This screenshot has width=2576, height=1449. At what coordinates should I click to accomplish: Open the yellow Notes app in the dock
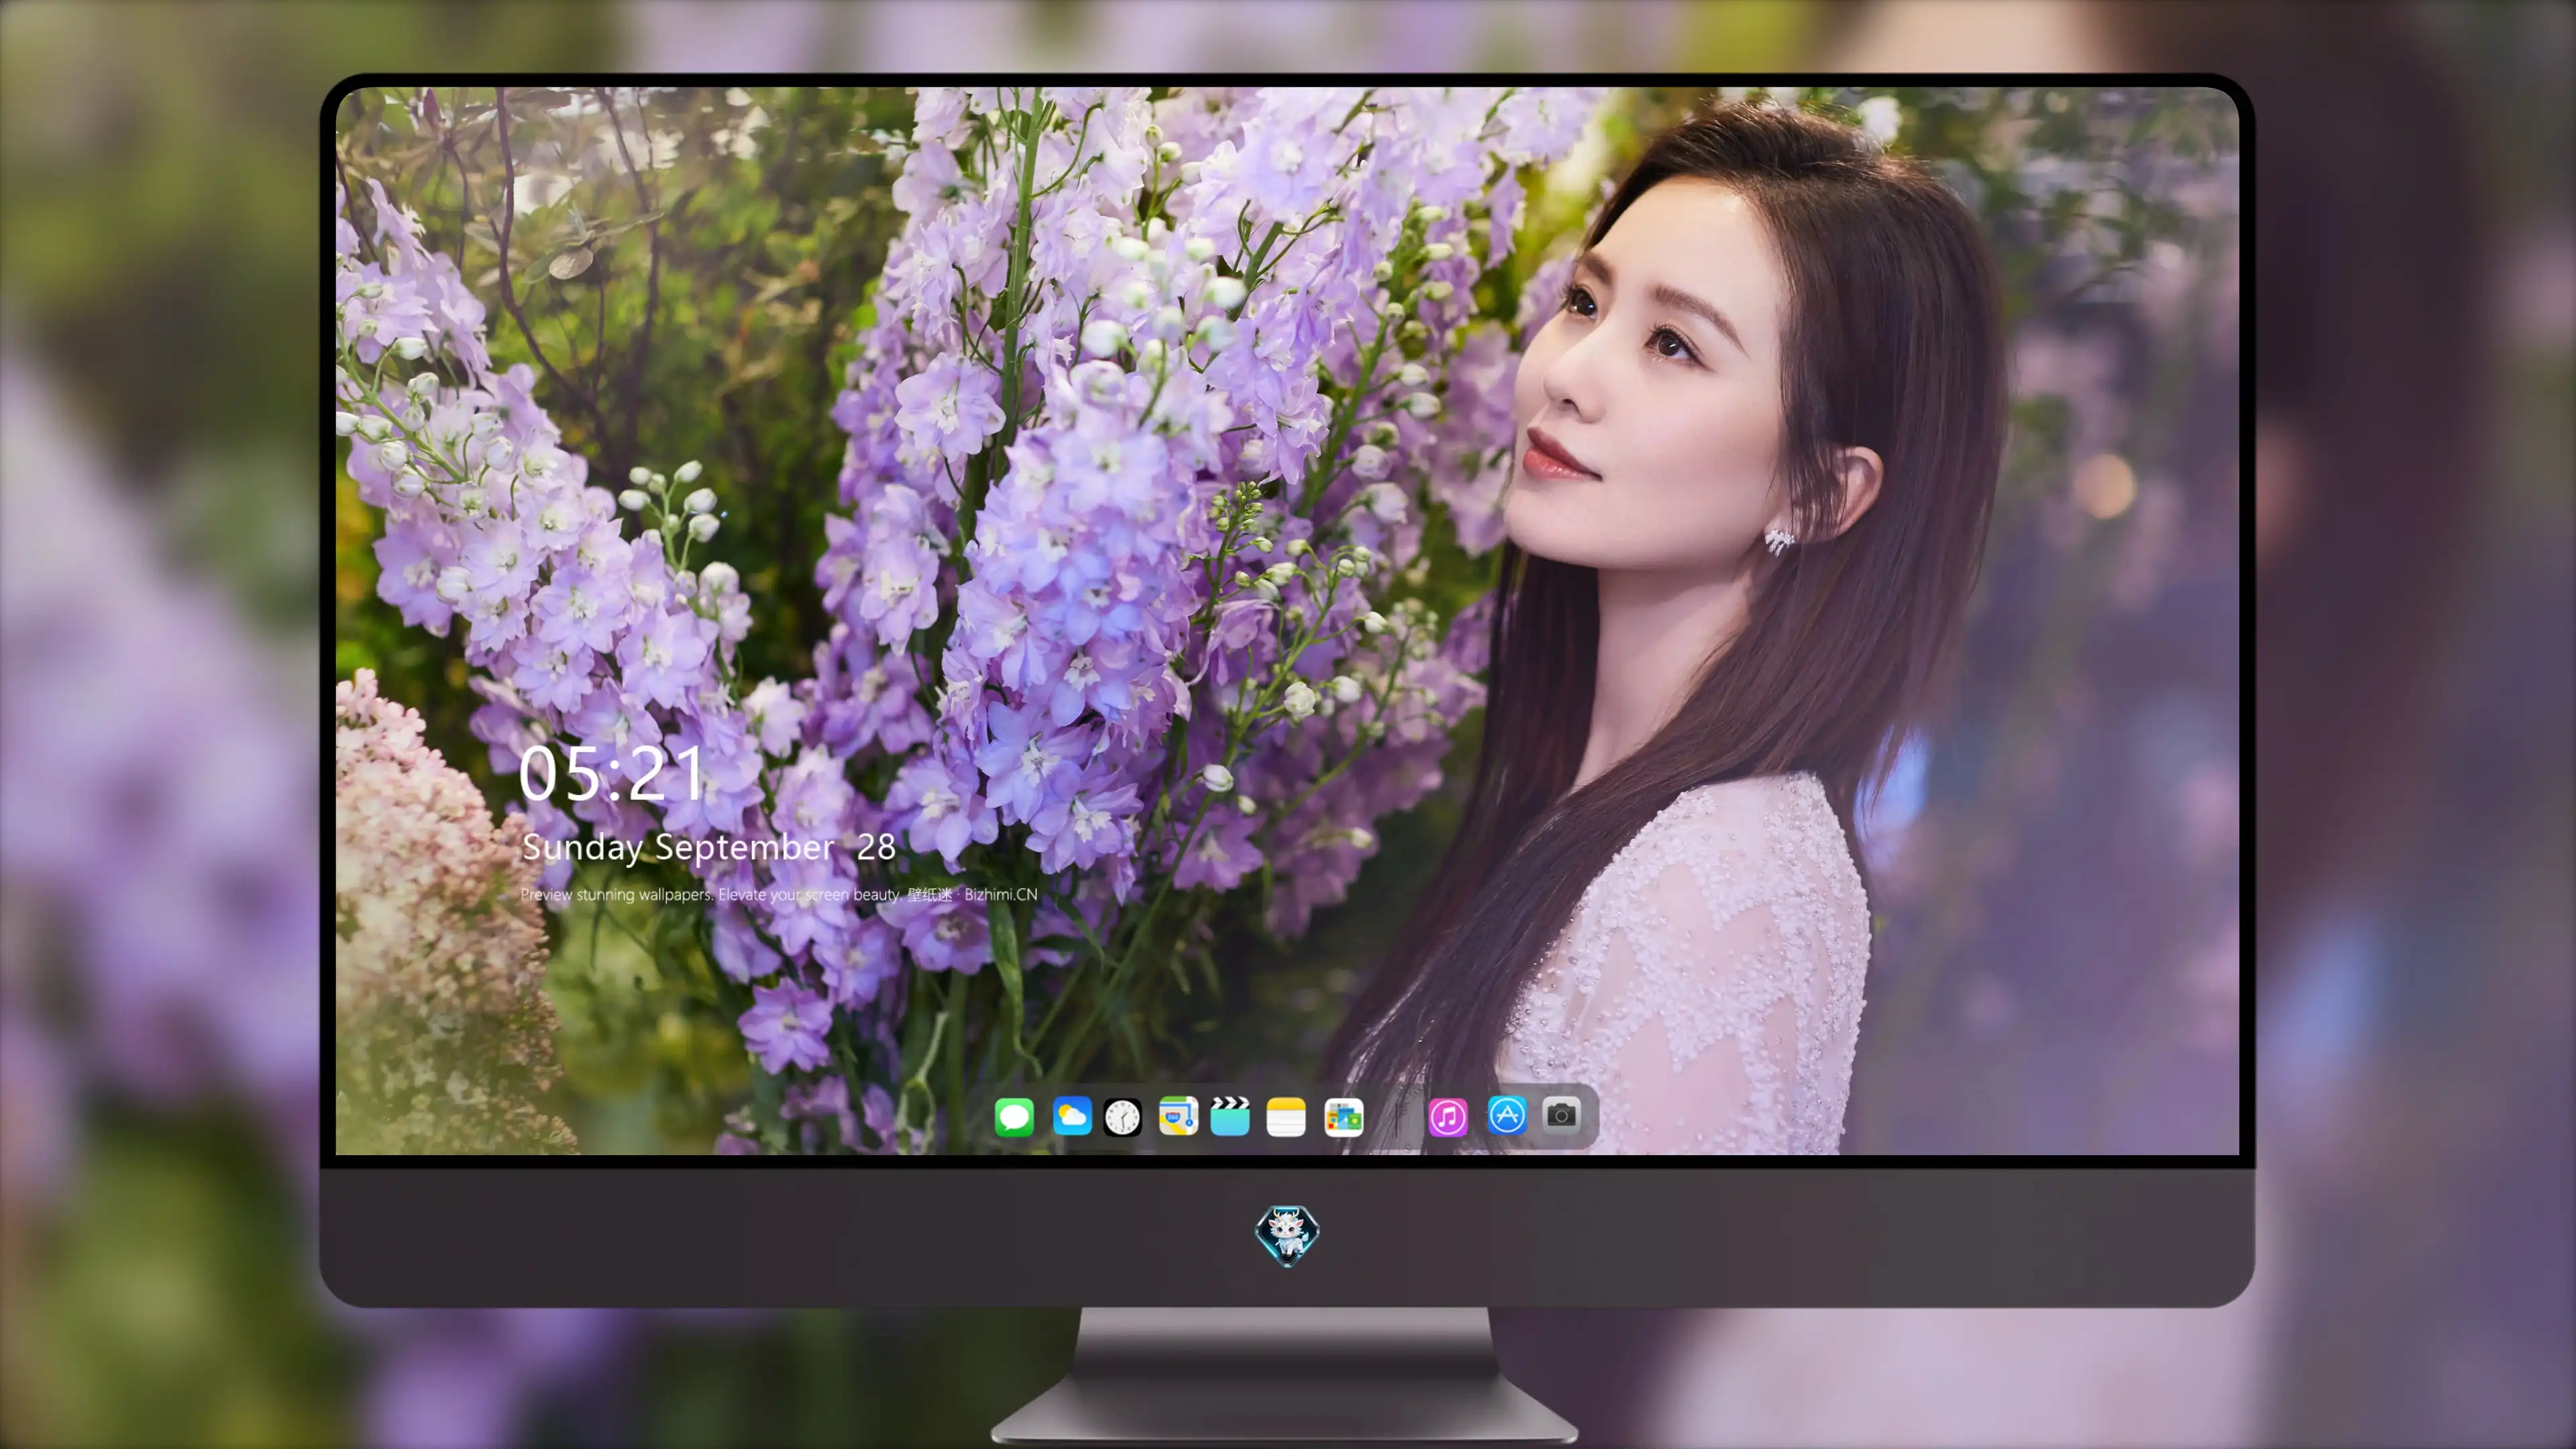tap(1286, 1116)
